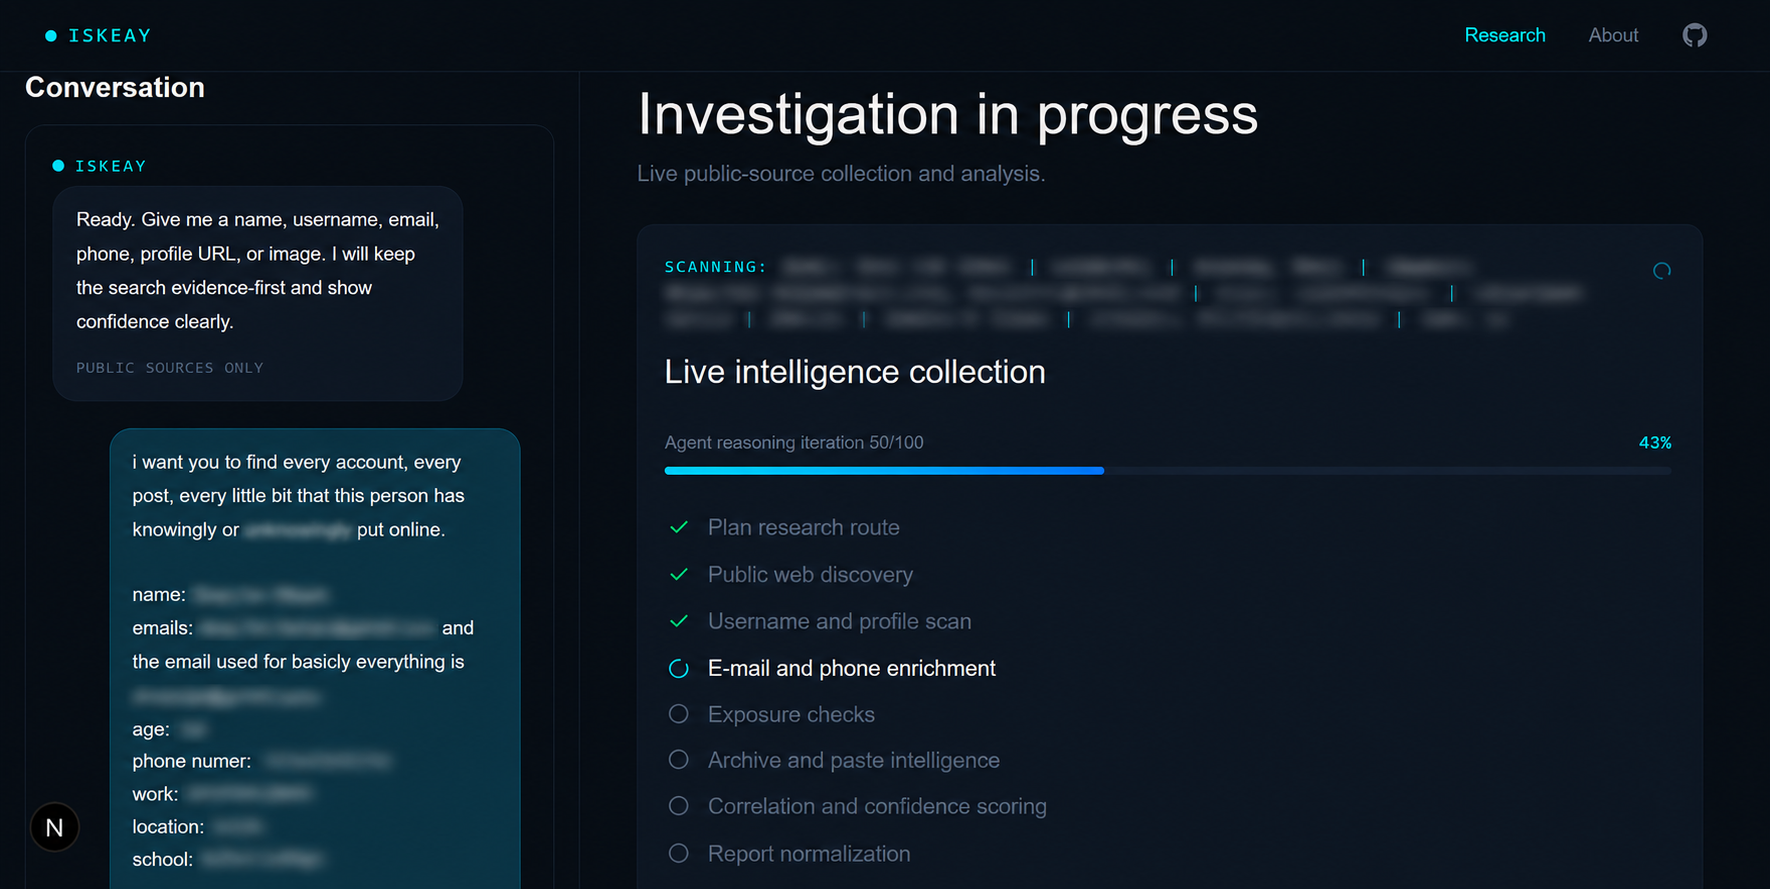Click the 'school:' line in the user message
1770x889 pixels.
tap(228, 859)
